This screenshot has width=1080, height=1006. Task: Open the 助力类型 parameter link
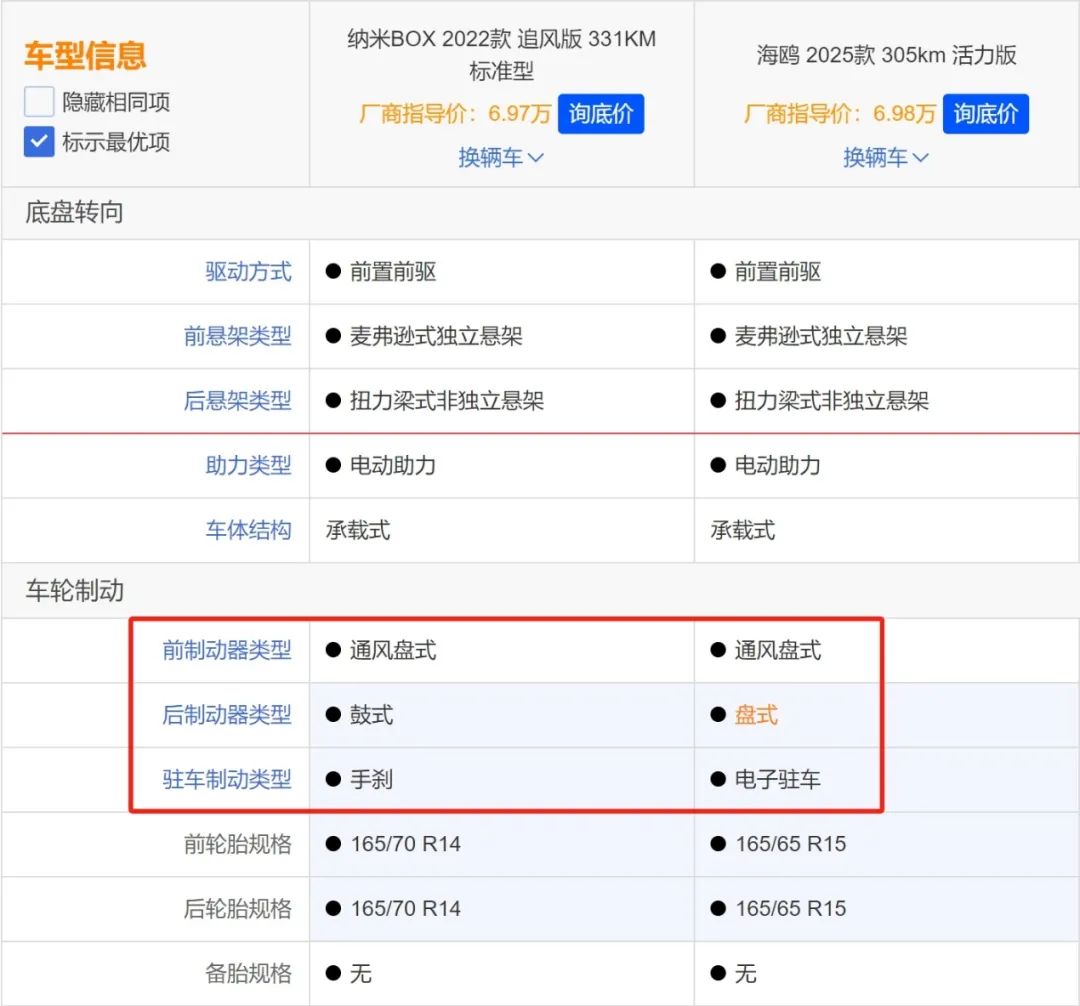click(x=249, y=465)
